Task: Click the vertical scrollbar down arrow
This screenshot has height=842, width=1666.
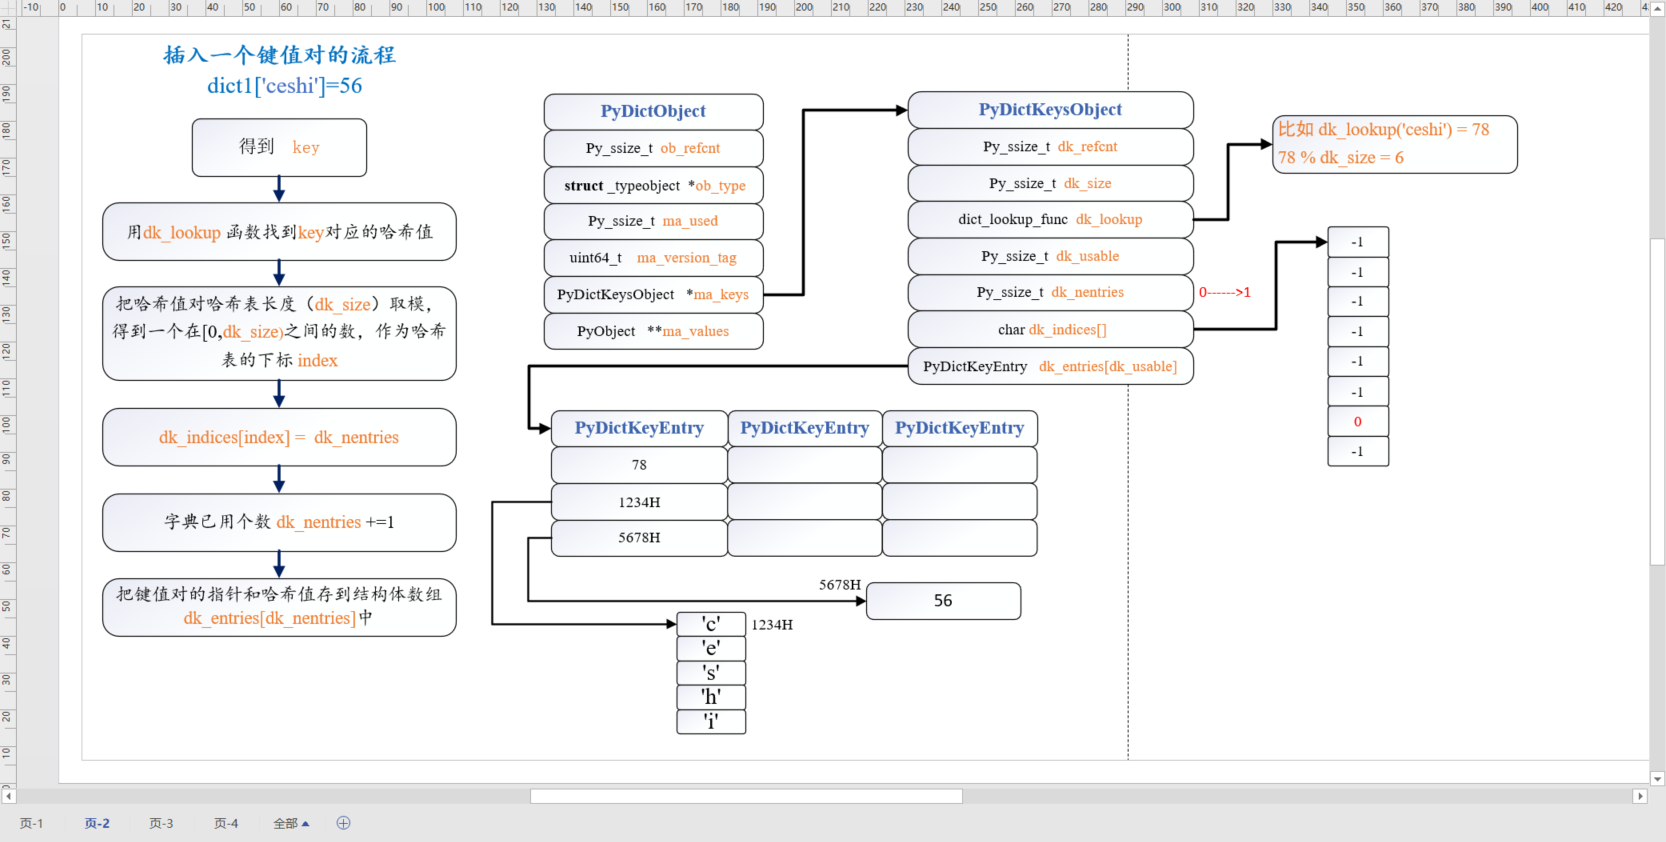Action: (x=1657, y=778)
